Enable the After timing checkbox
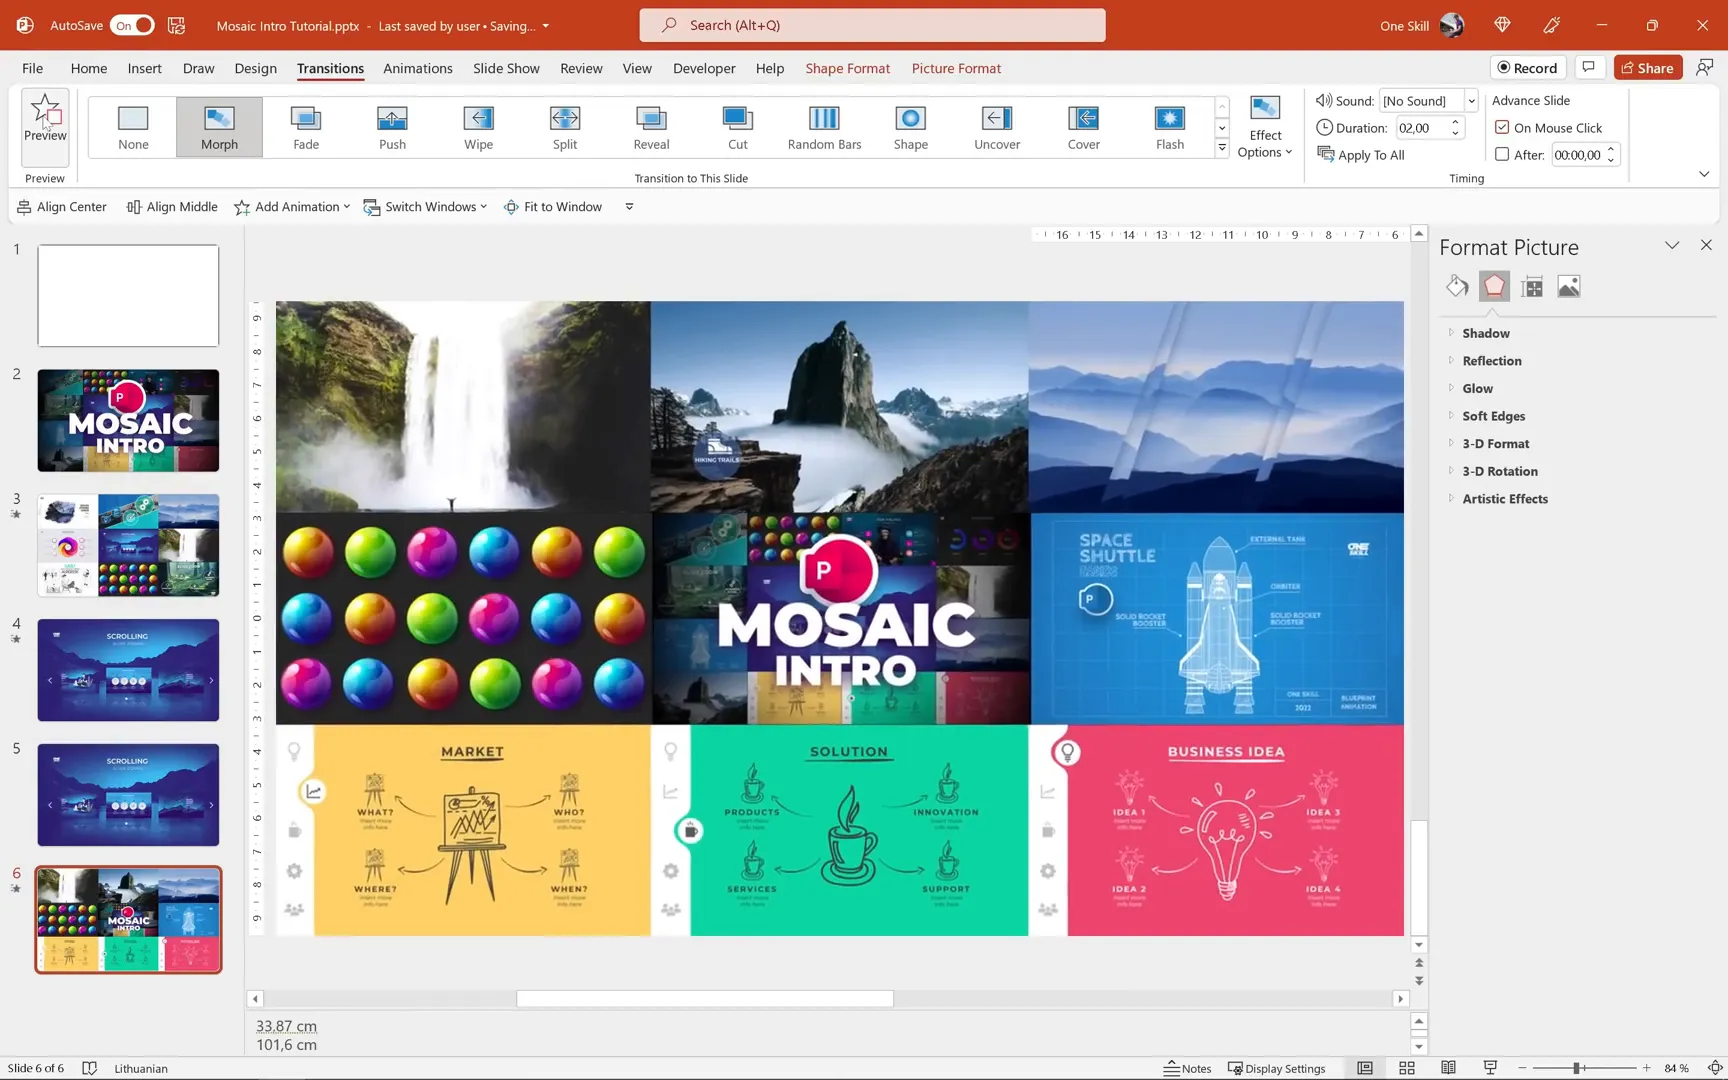Image resolution: width=1728 pixels, height=1080 pixels. (x=1502, y=154)
